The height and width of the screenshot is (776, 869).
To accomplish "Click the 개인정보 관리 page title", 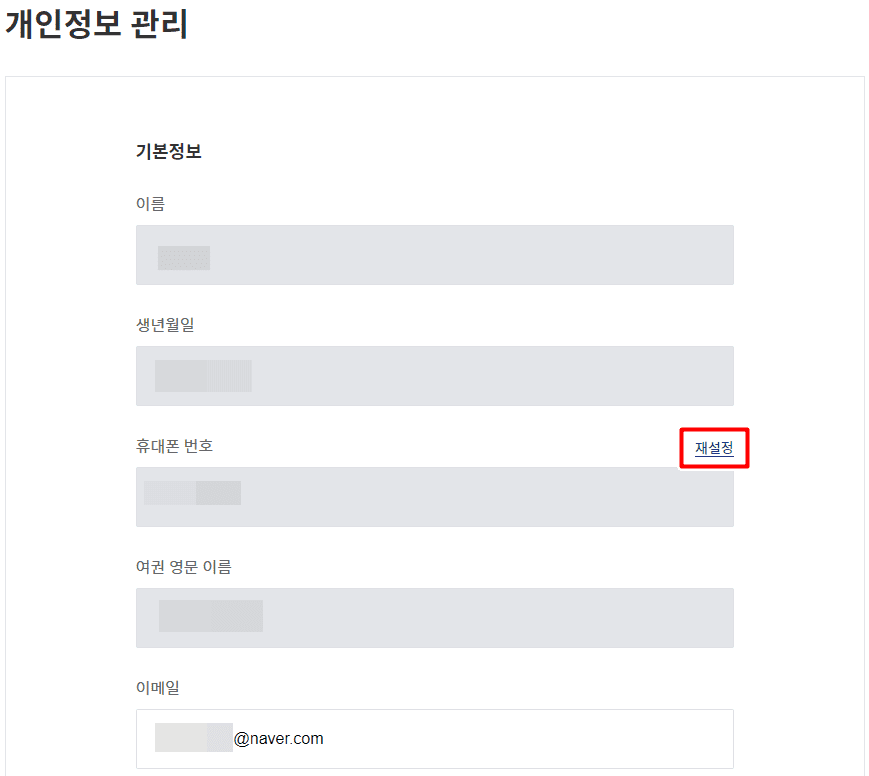I will (97, 24).
